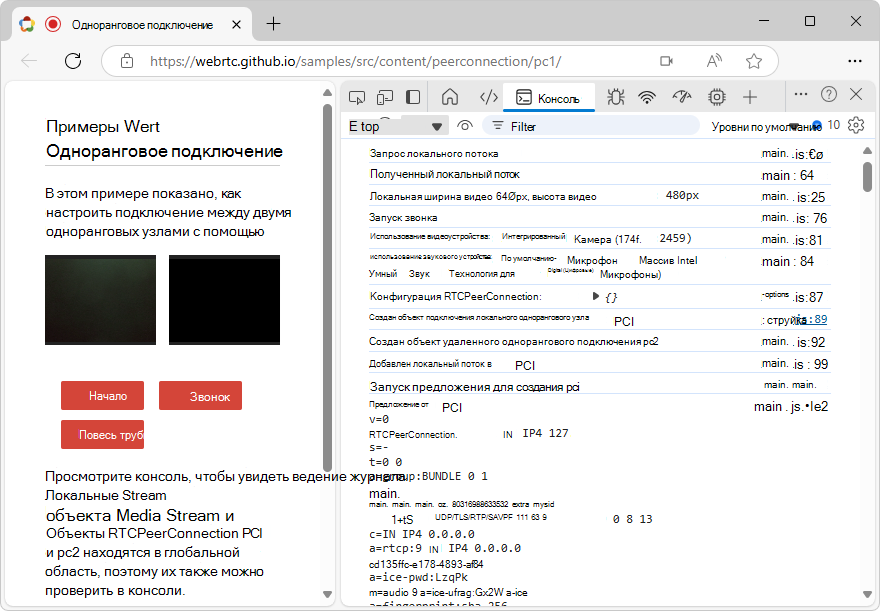Click the address bar URL
The width and height of the screenshot is (880, 611).
click(x=355, y=61)
